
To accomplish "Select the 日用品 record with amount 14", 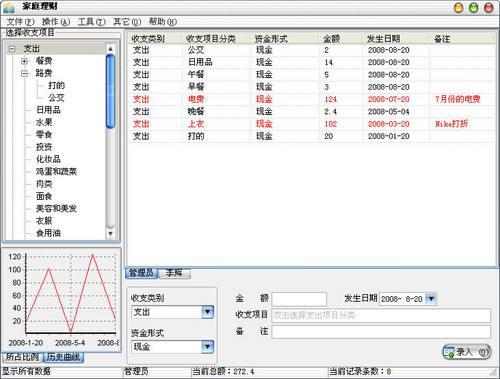I will click(x=312, y=63).
